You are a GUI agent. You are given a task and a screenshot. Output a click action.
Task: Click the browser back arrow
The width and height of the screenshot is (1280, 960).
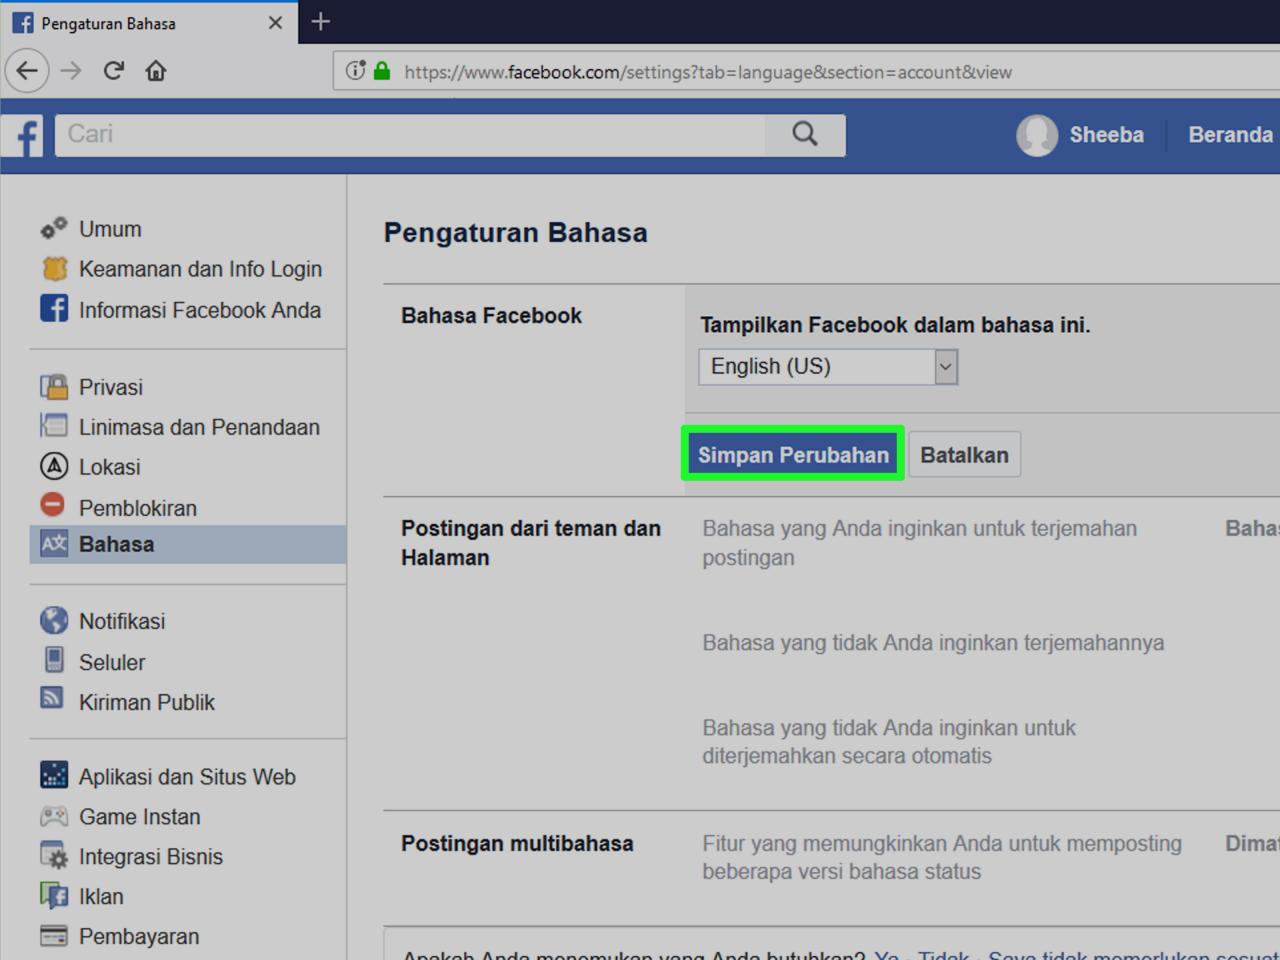click(27, 71)
